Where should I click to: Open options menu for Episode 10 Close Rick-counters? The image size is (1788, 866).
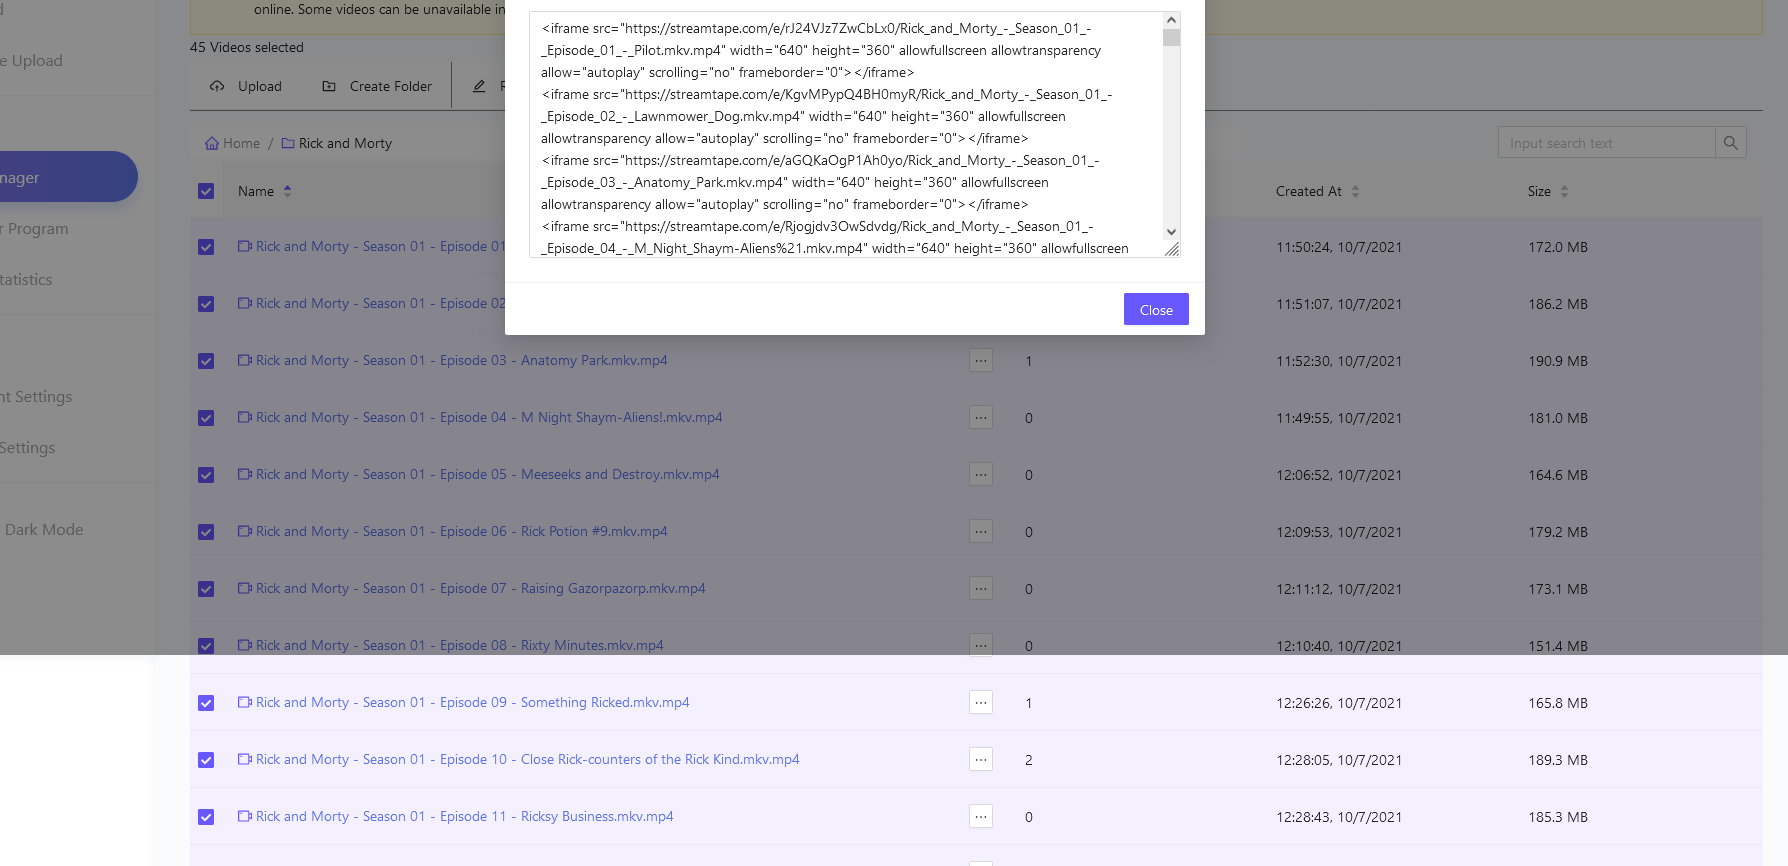(x=981, y=759)
